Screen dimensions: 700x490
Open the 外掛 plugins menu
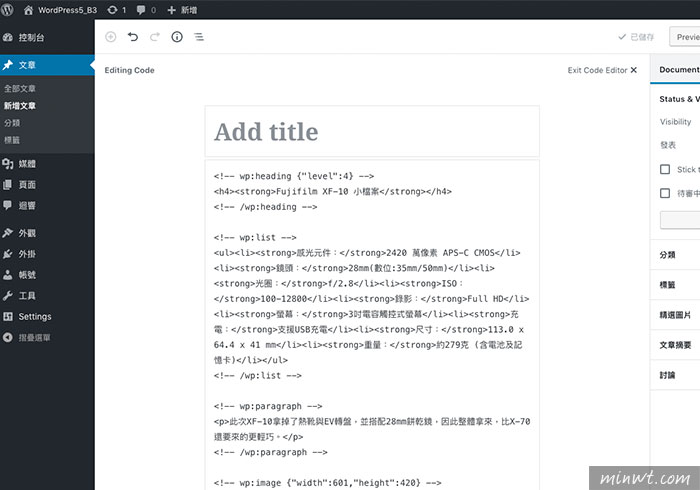[x=47, y=254]
